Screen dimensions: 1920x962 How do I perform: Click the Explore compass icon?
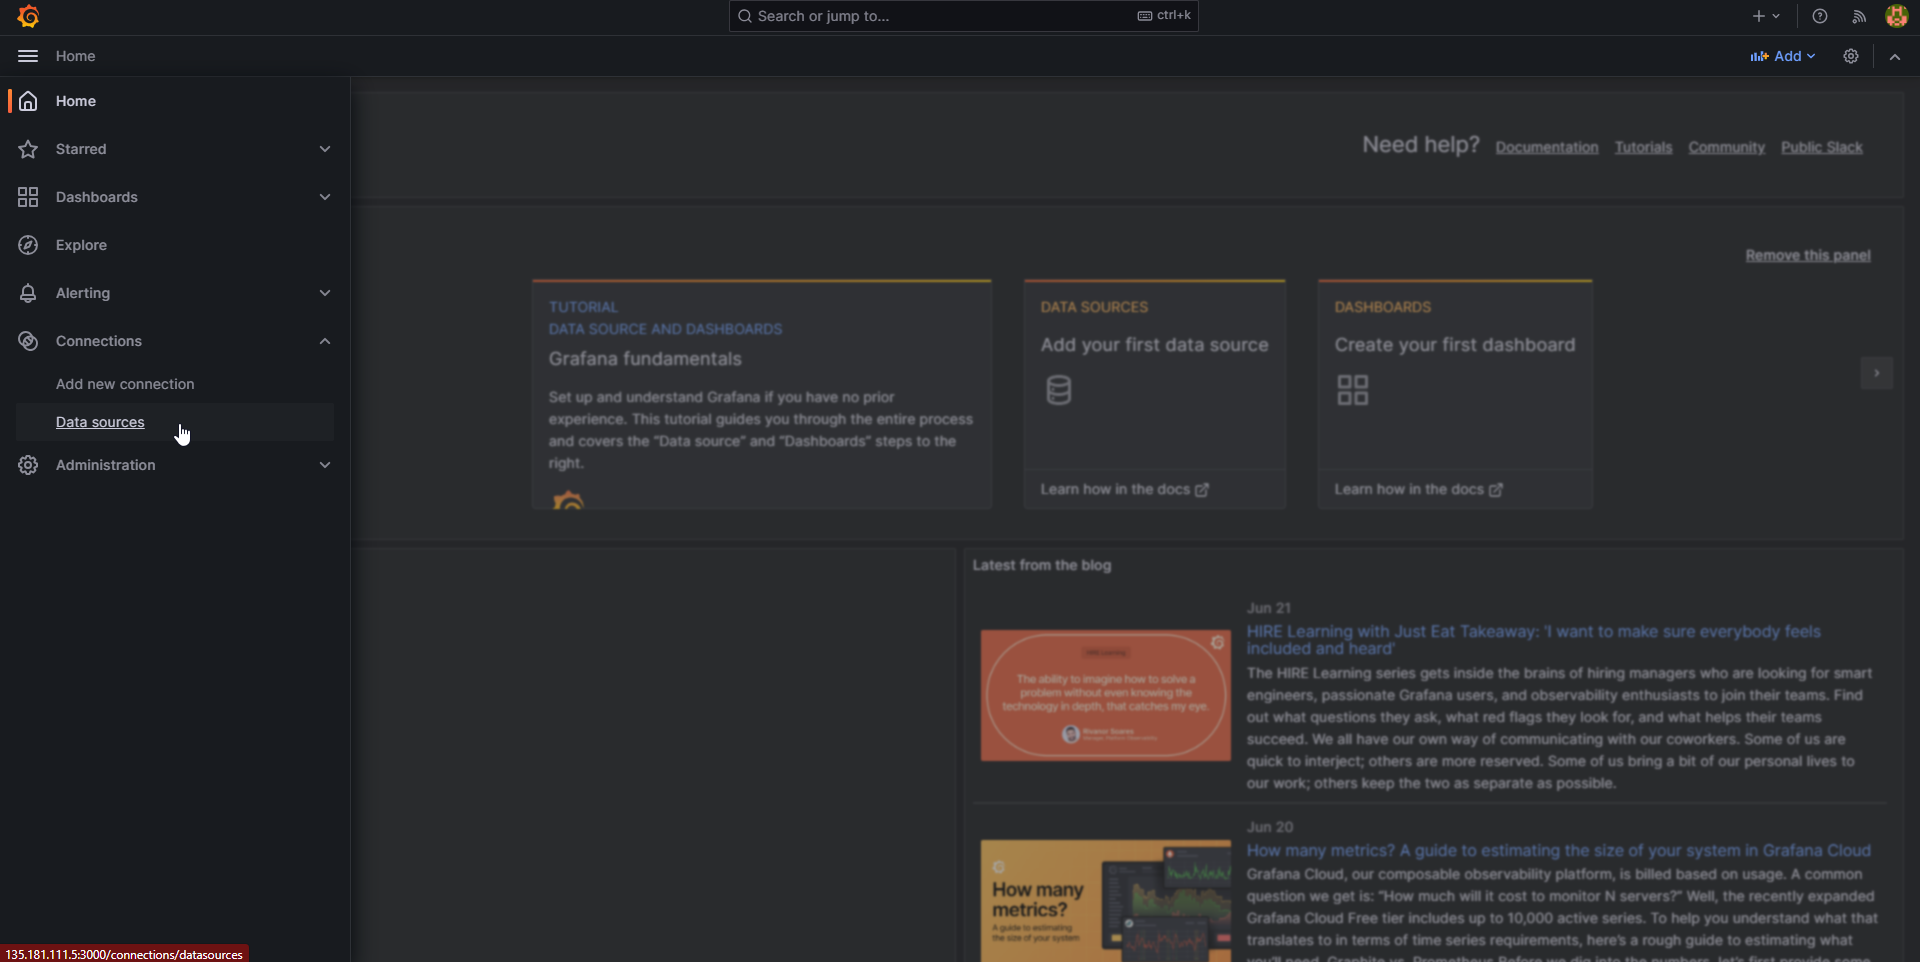tap(28, 245)
